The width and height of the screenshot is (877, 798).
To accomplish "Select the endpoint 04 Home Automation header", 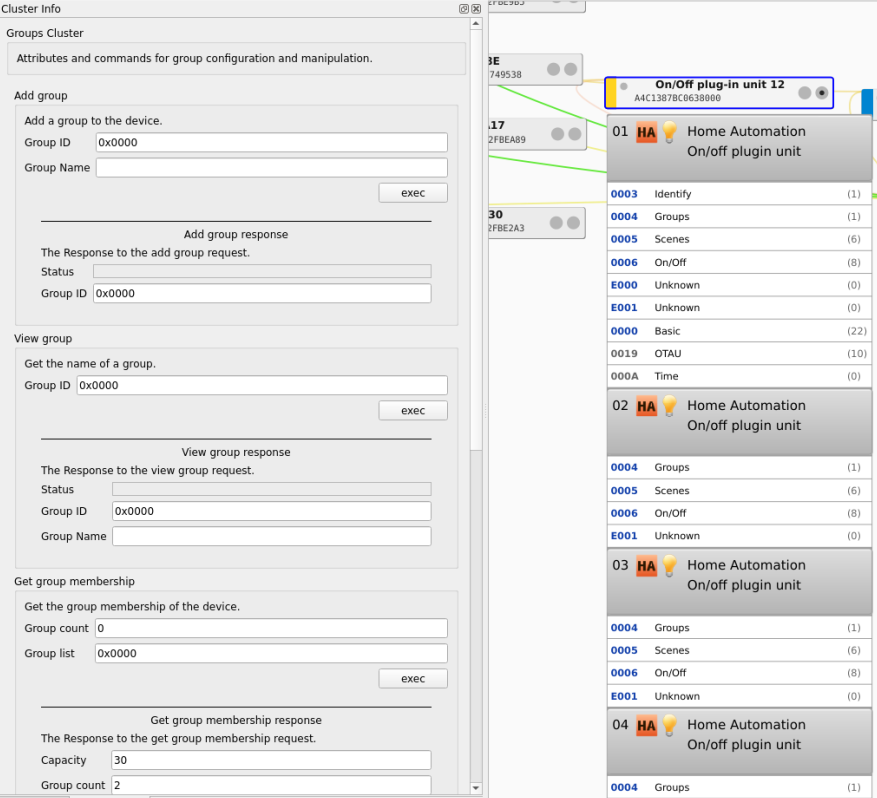I will click(x=739, y=742).
